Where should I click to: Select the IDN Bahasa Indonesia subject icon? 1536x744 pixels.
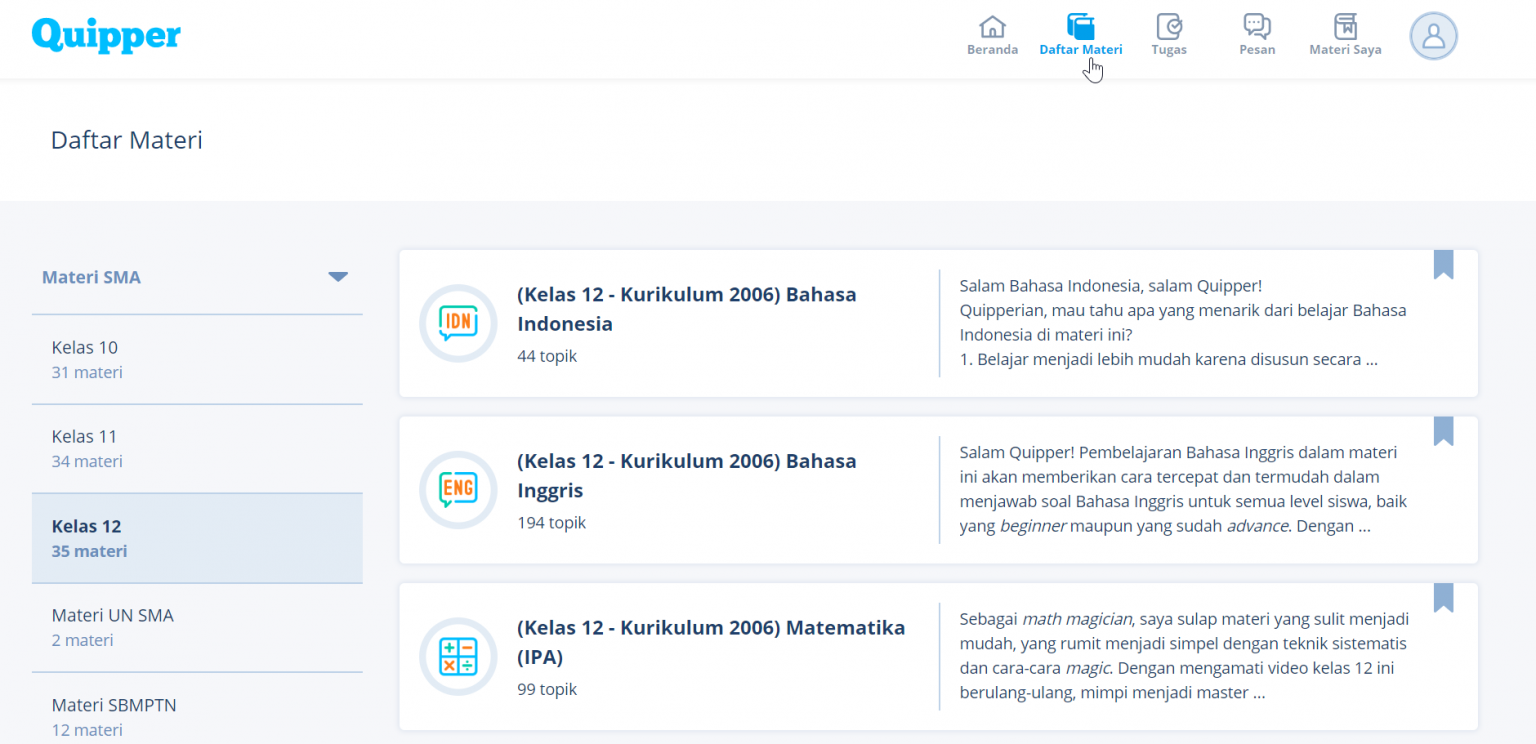coord(458,323)
